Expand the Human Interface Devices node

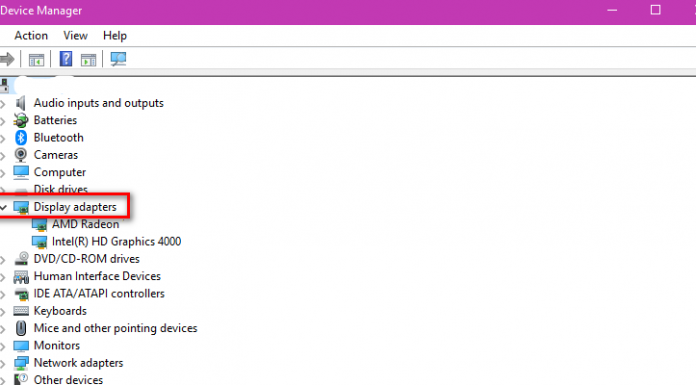pos(3,277)
